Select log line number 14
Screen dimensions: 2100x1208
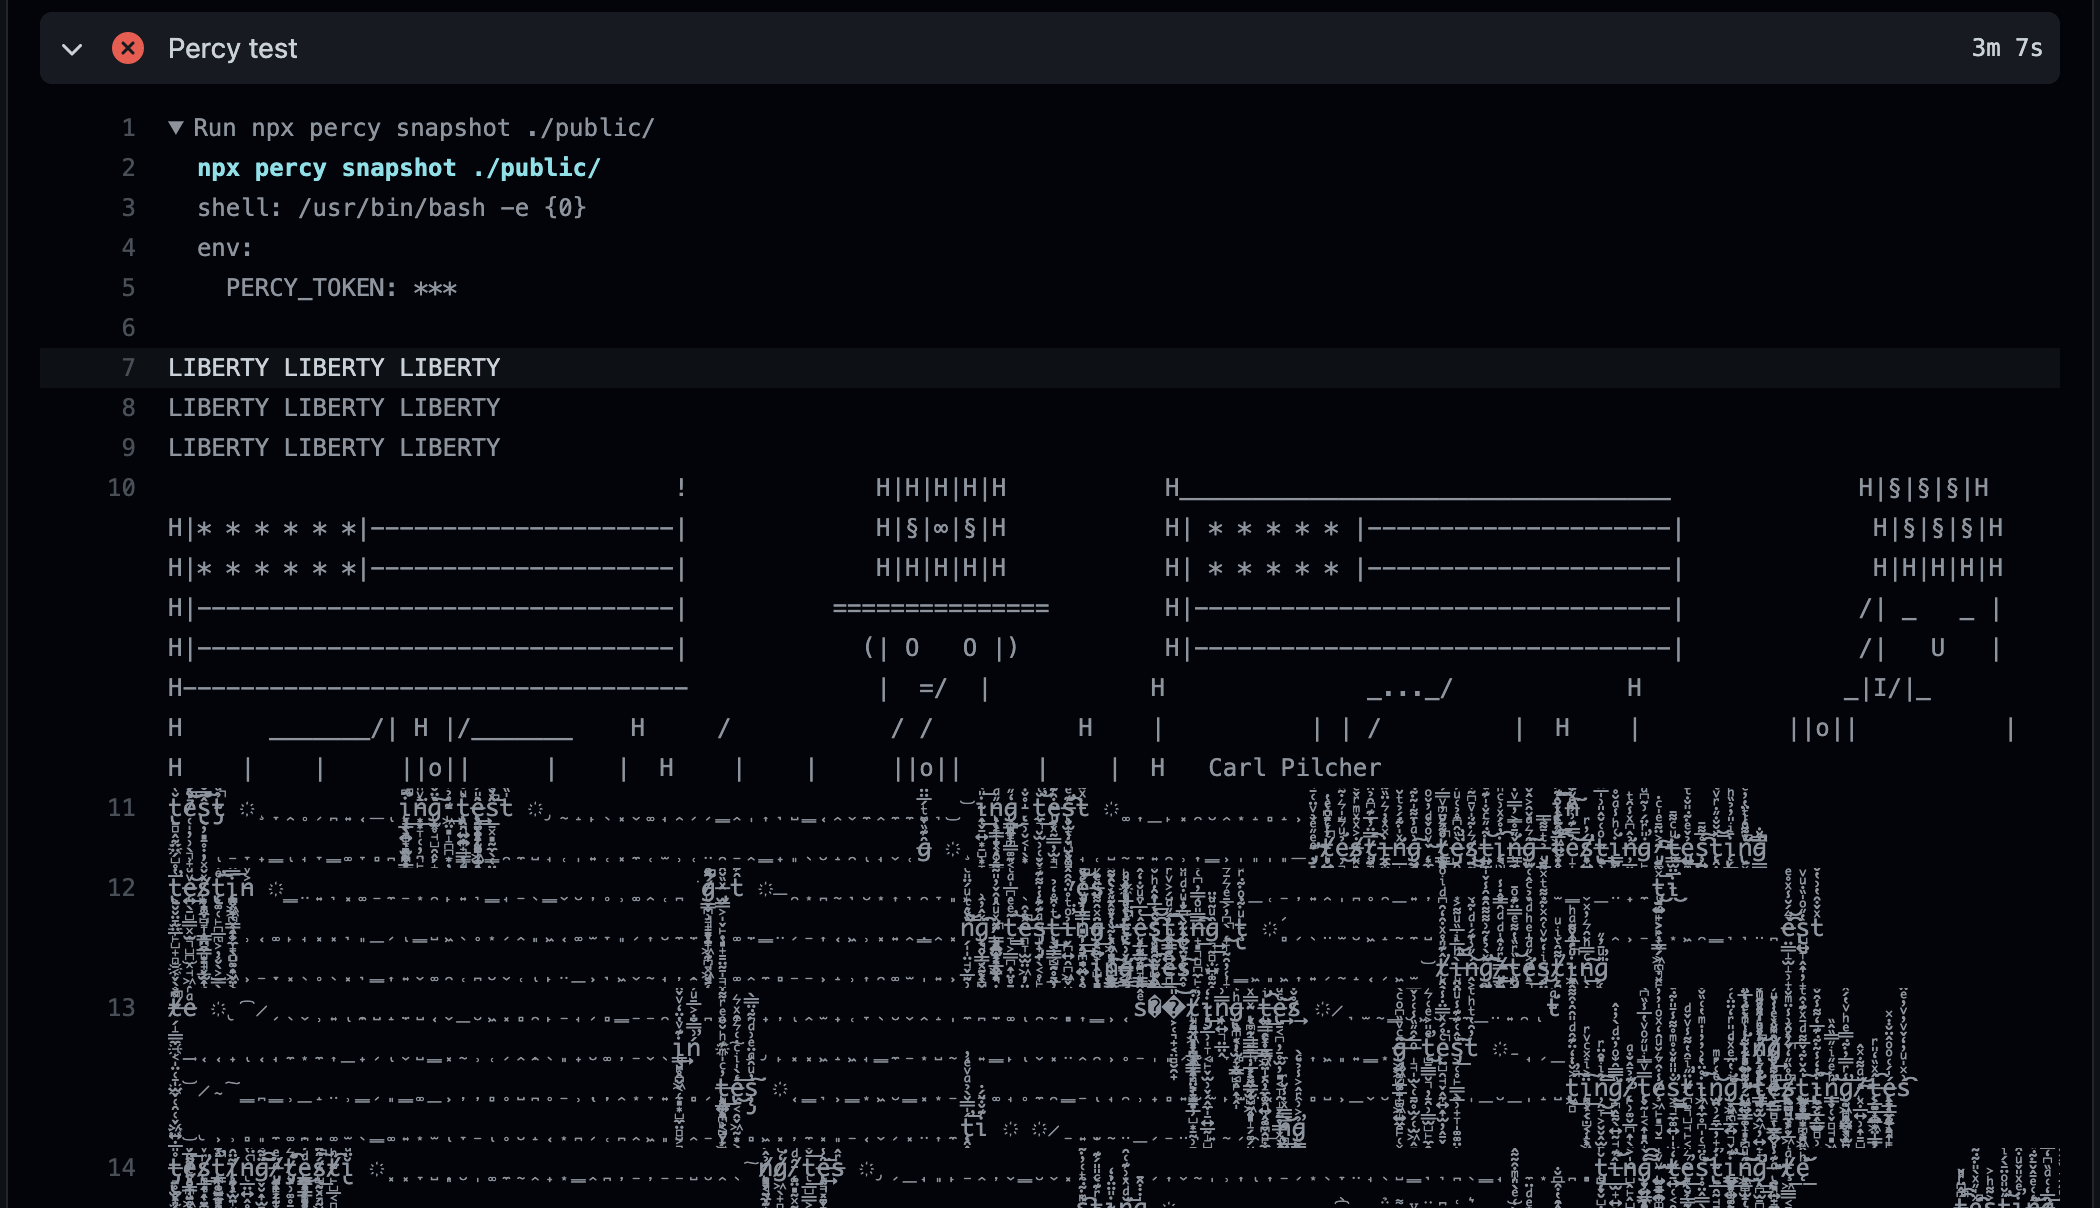pos(122,1168)
